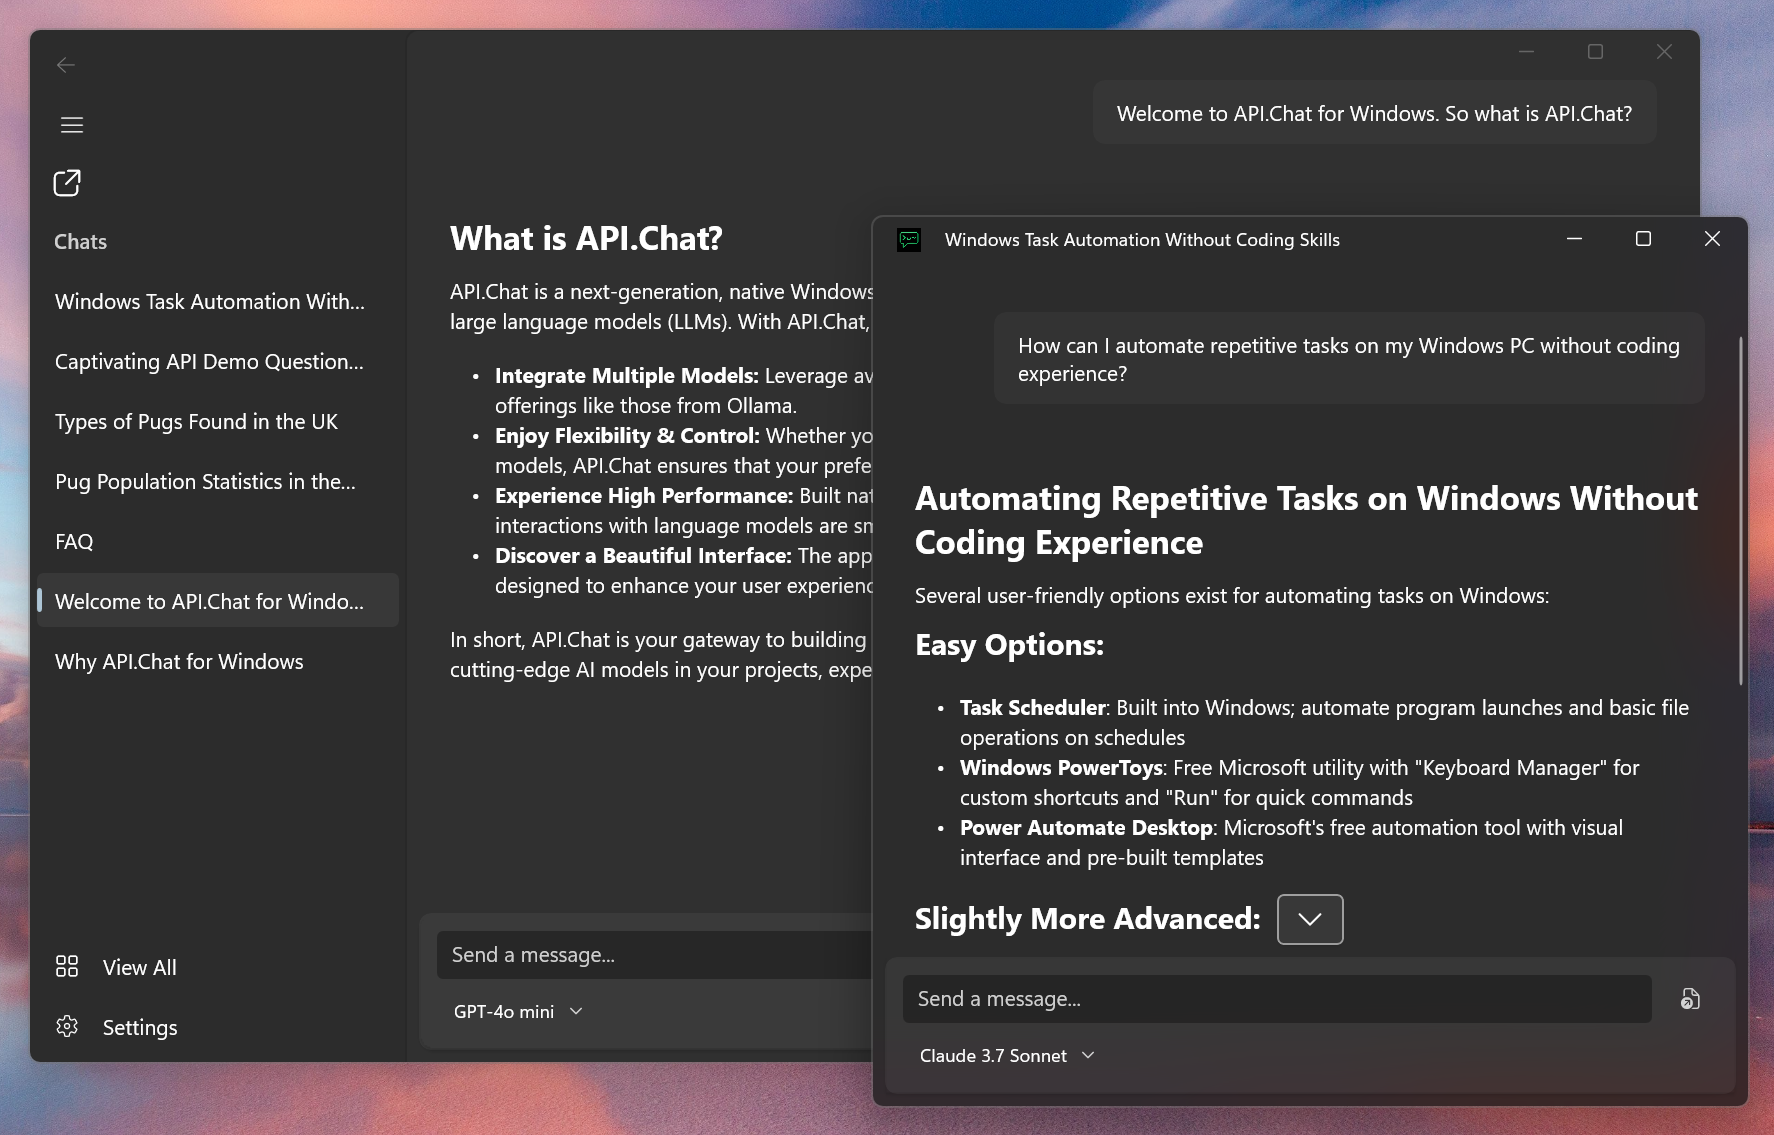Viewport: 1774px width, 1135px height.
Task: Start a new chat with compose icon
Action: [x=67, y=183]
